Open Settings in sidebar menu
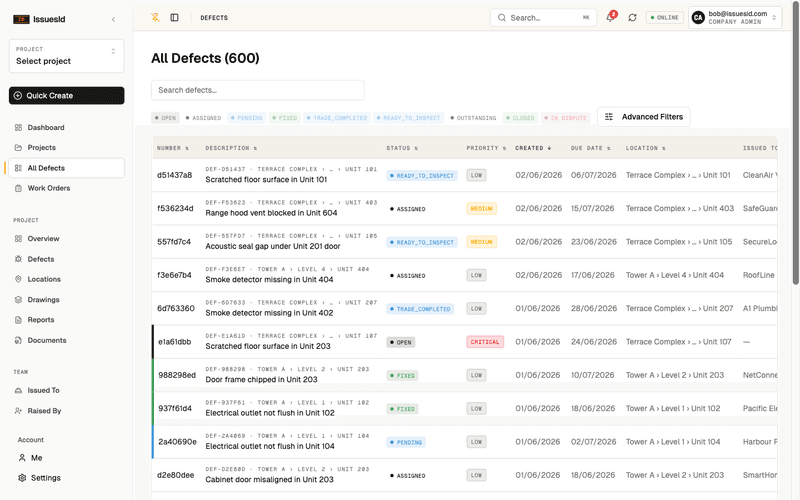This screenshot has width=800, height=500. (x=66, y=478)
